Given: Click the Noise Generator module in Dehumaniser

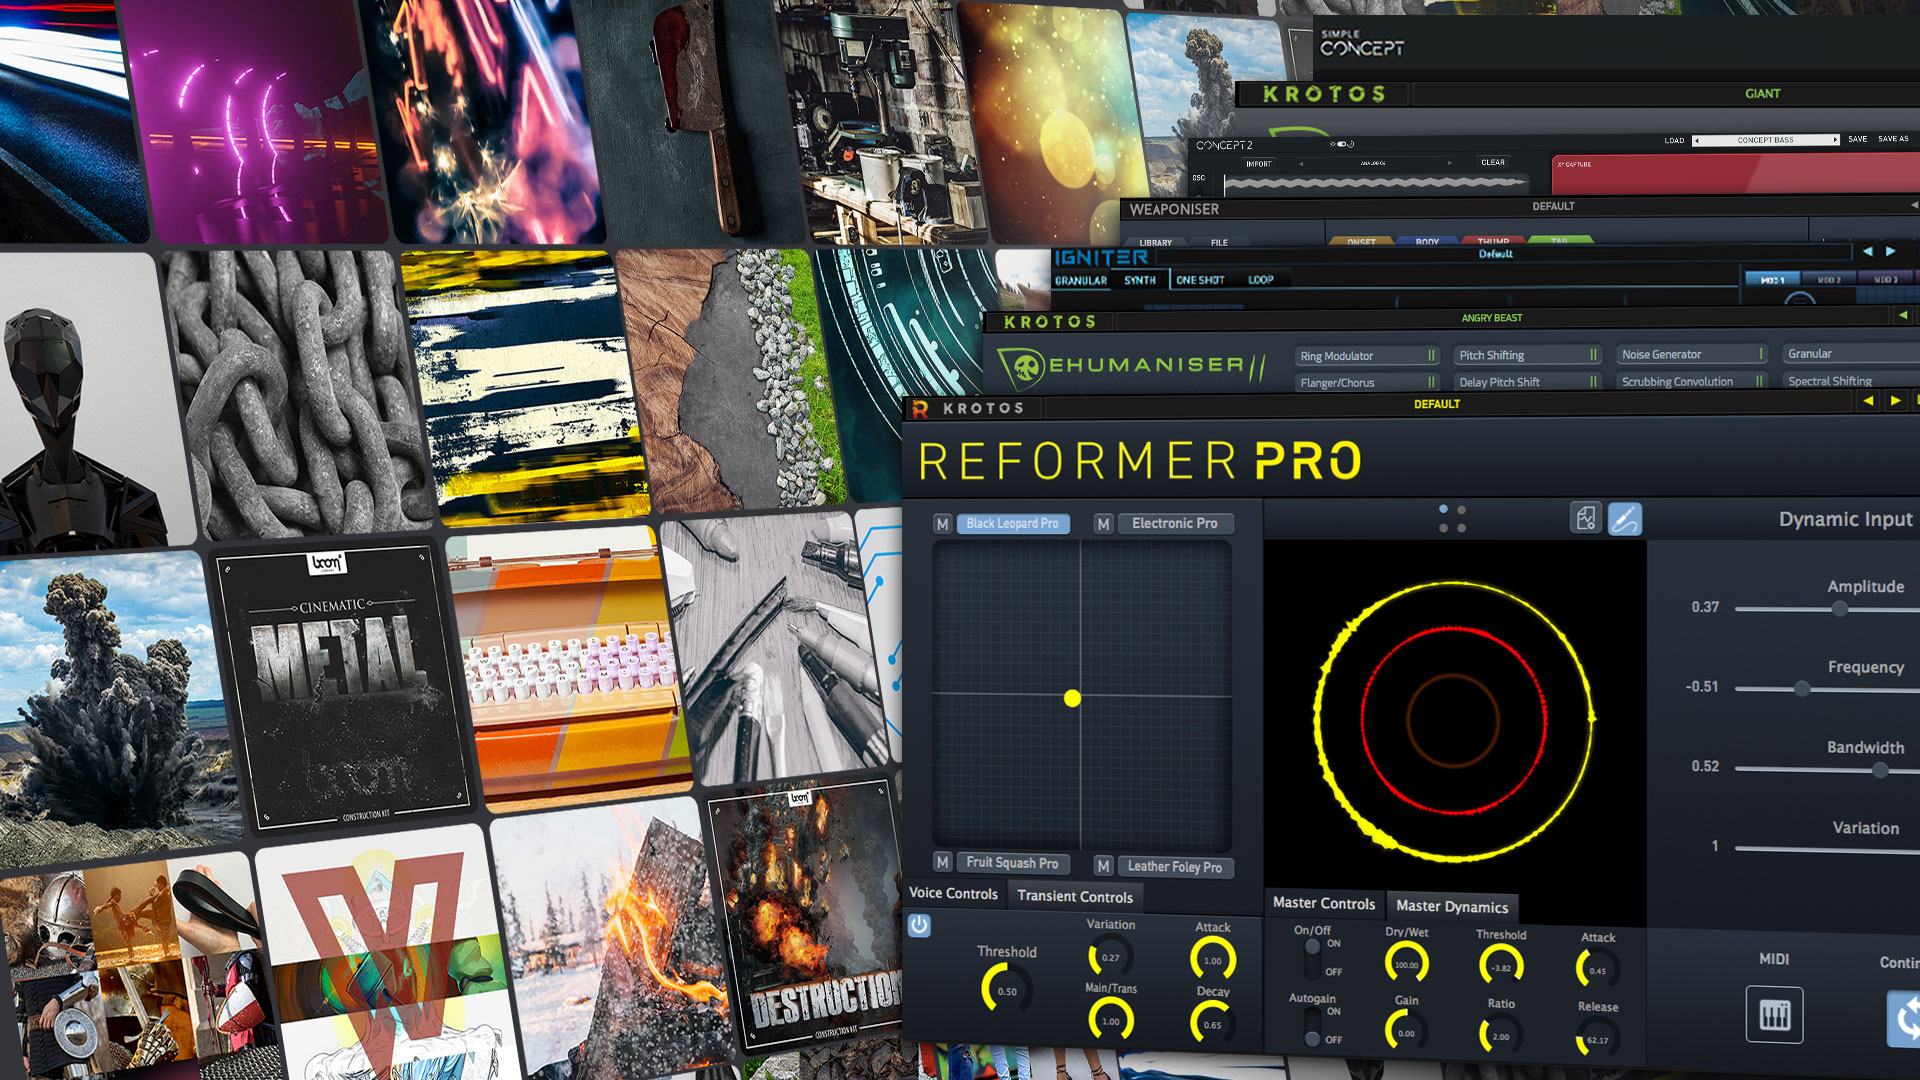Looking at the screenshot, I should [x=1692, y=354].
